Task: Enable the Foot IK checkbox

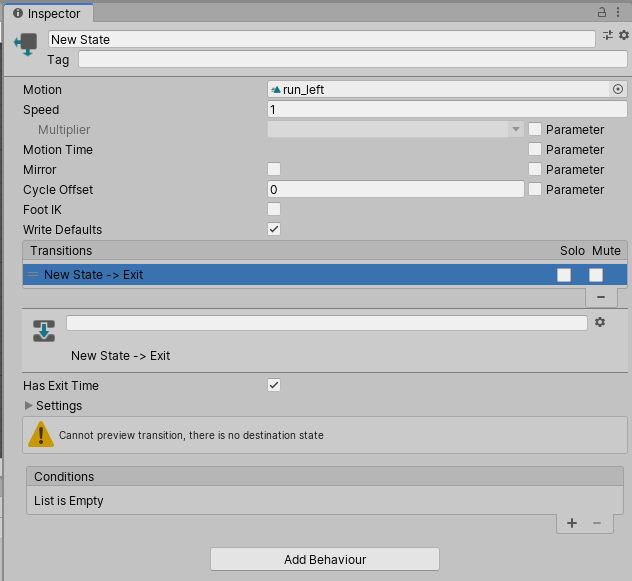Action: point(274,209)
